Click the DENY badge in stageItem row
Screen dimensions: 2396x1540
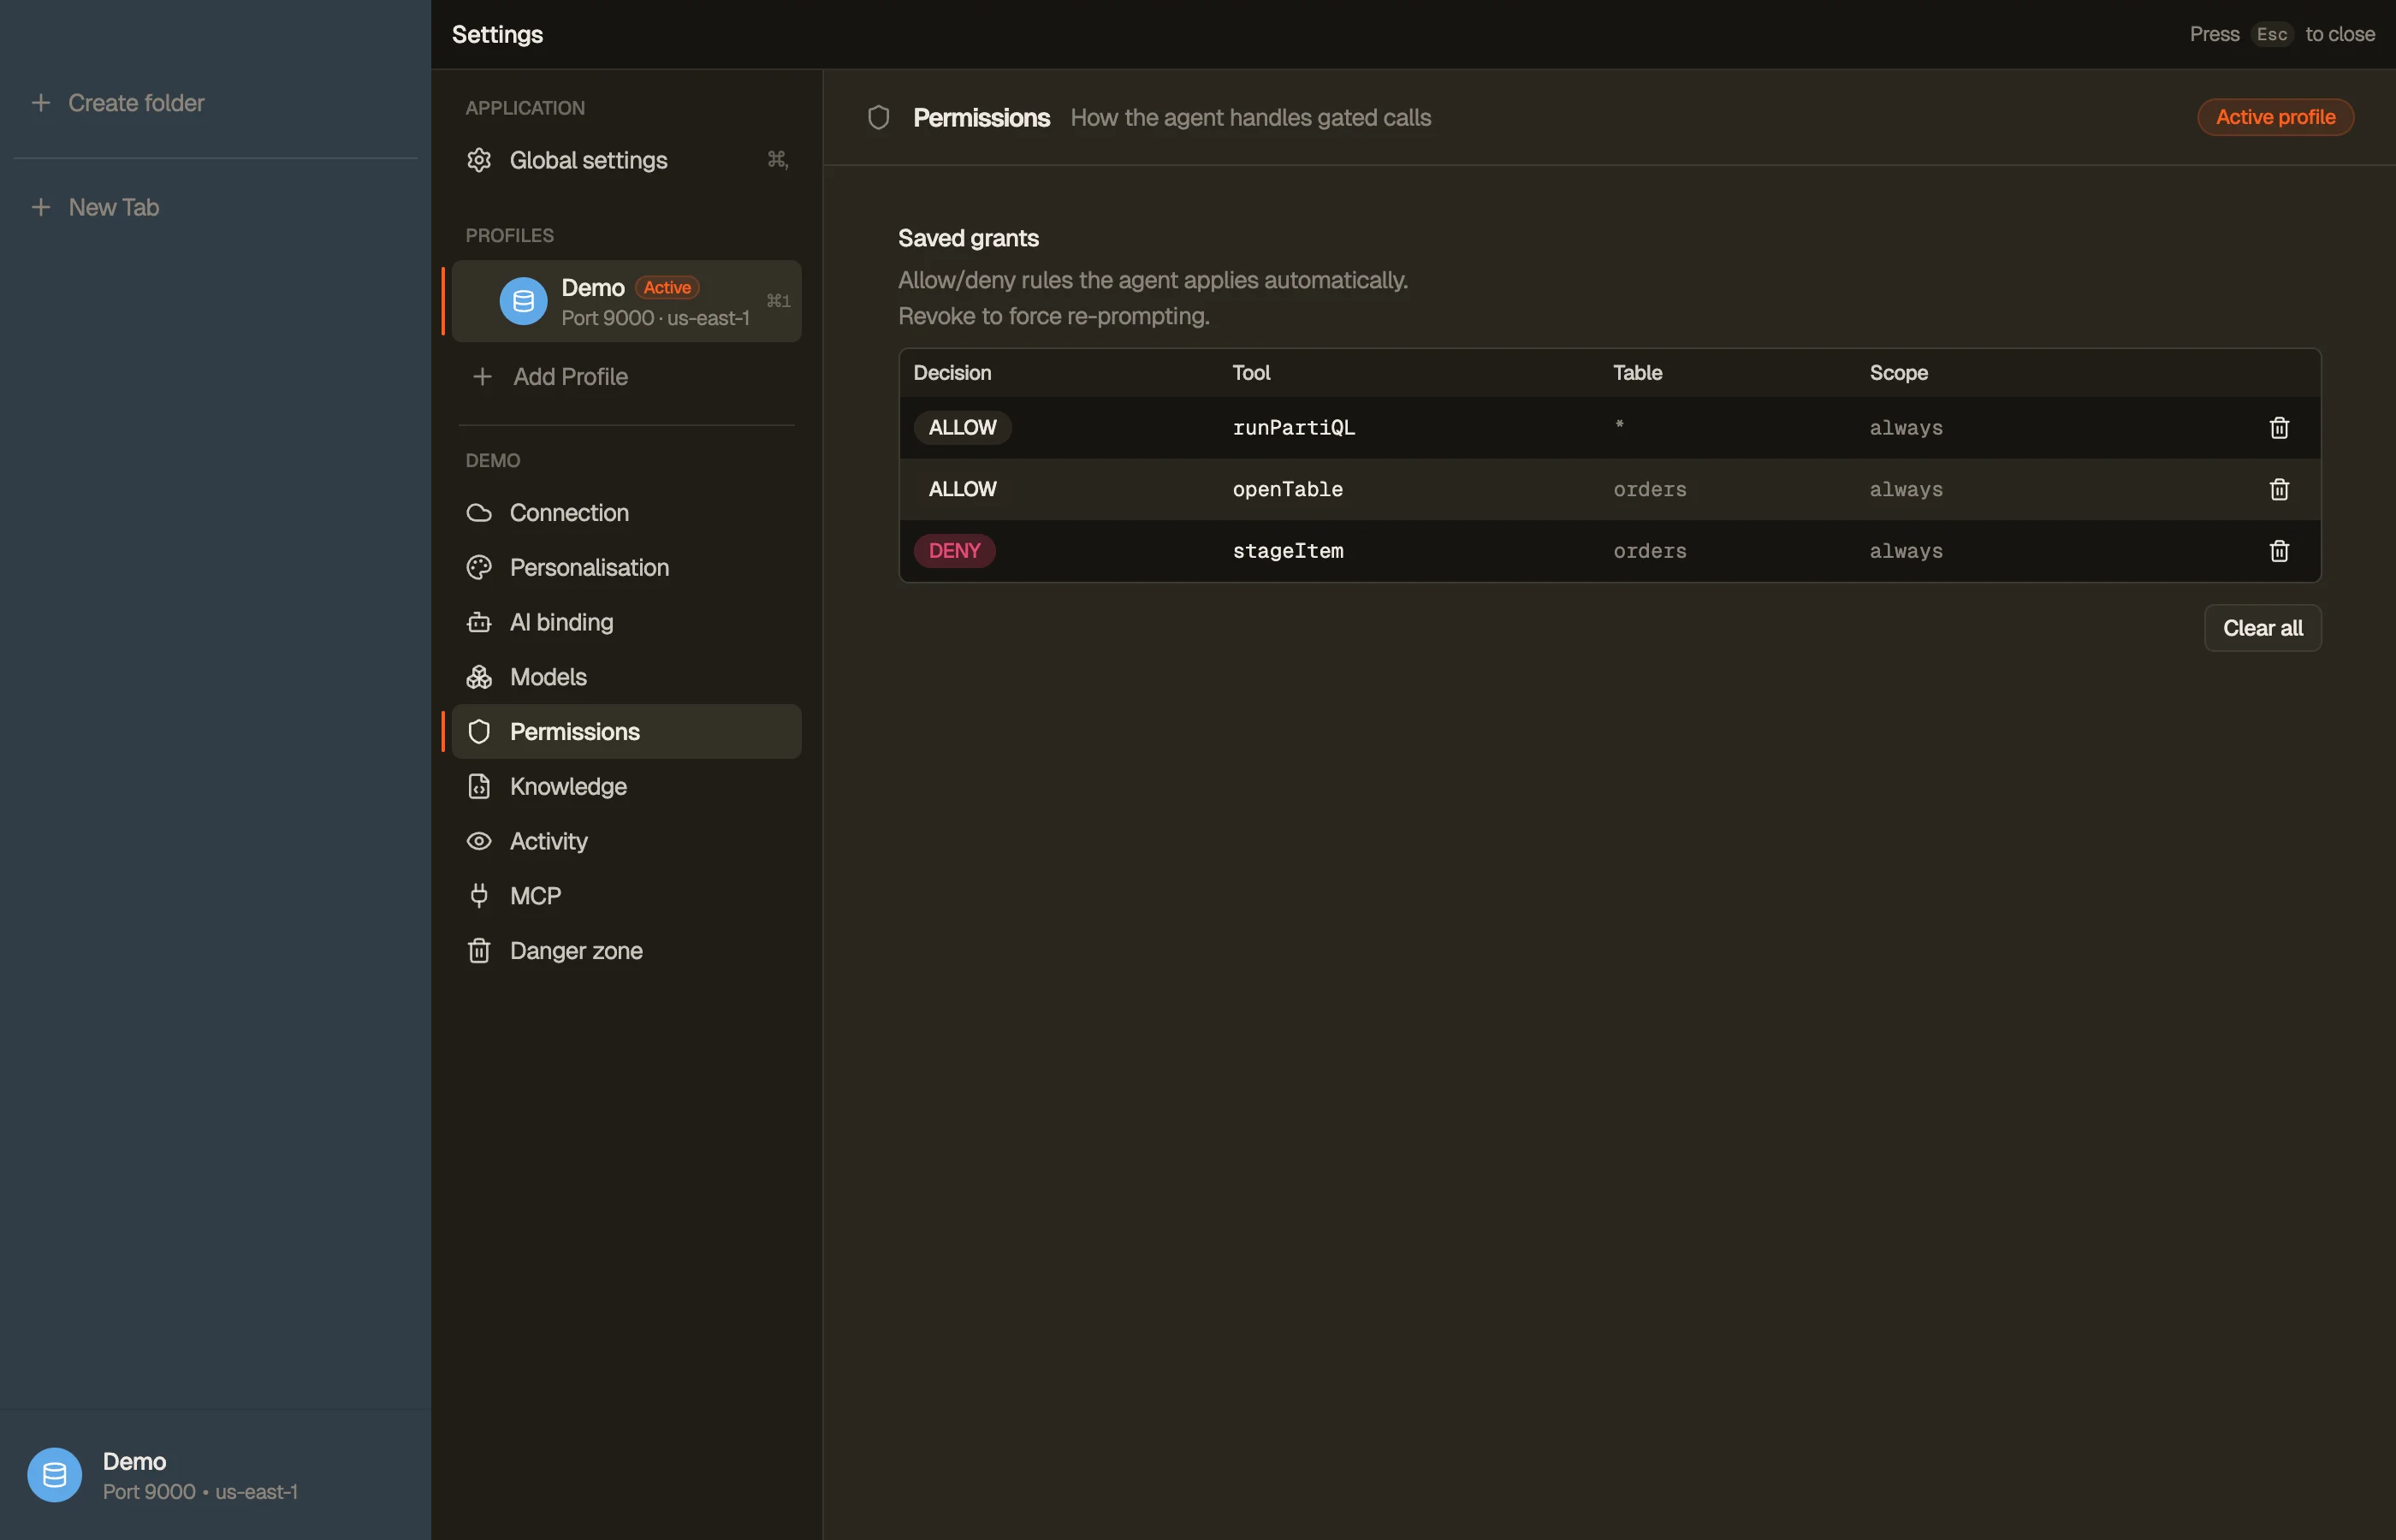pos(954,551)
